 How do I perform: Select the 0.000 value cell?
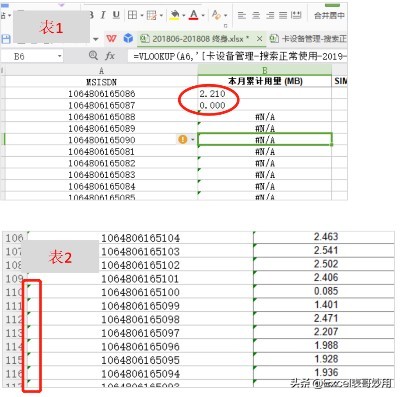(x=265, y=105)
